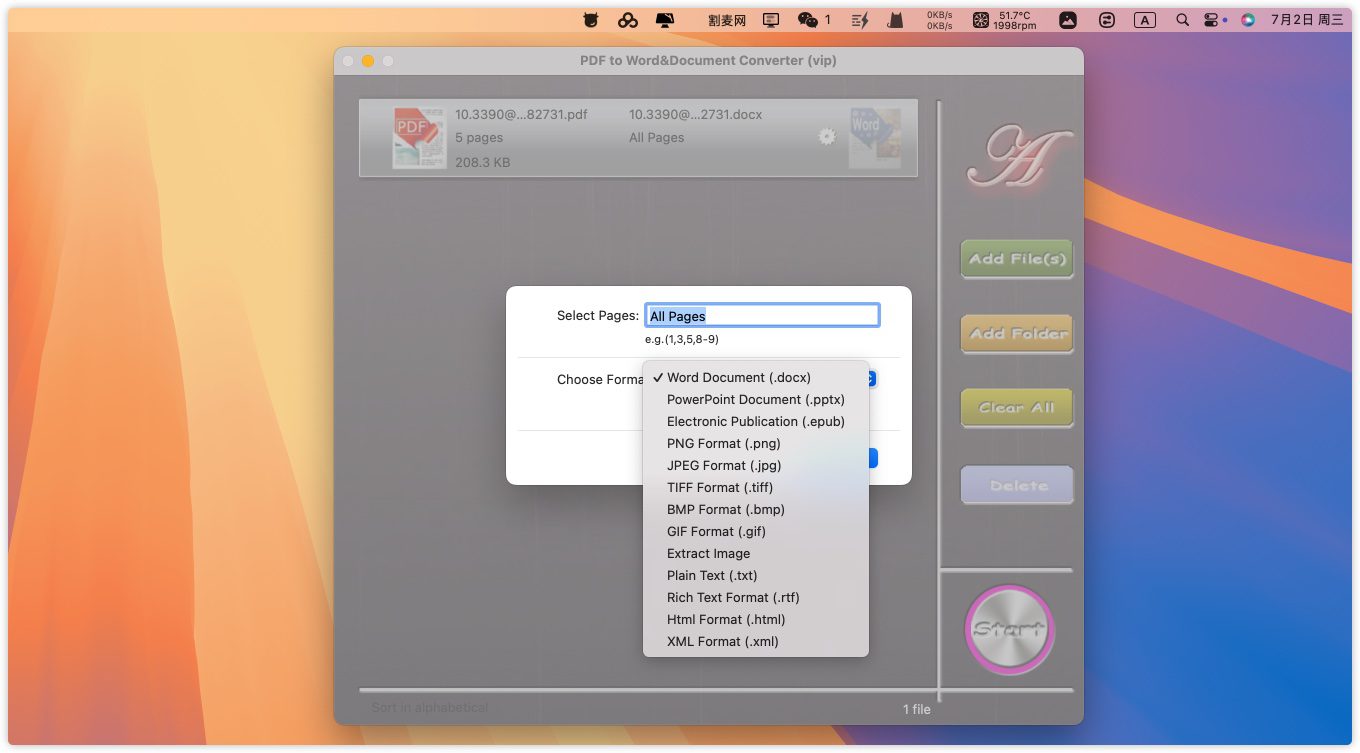1360x753 pixels.
Task: Choose XML Format (.xml)
Action: [756, 642]
